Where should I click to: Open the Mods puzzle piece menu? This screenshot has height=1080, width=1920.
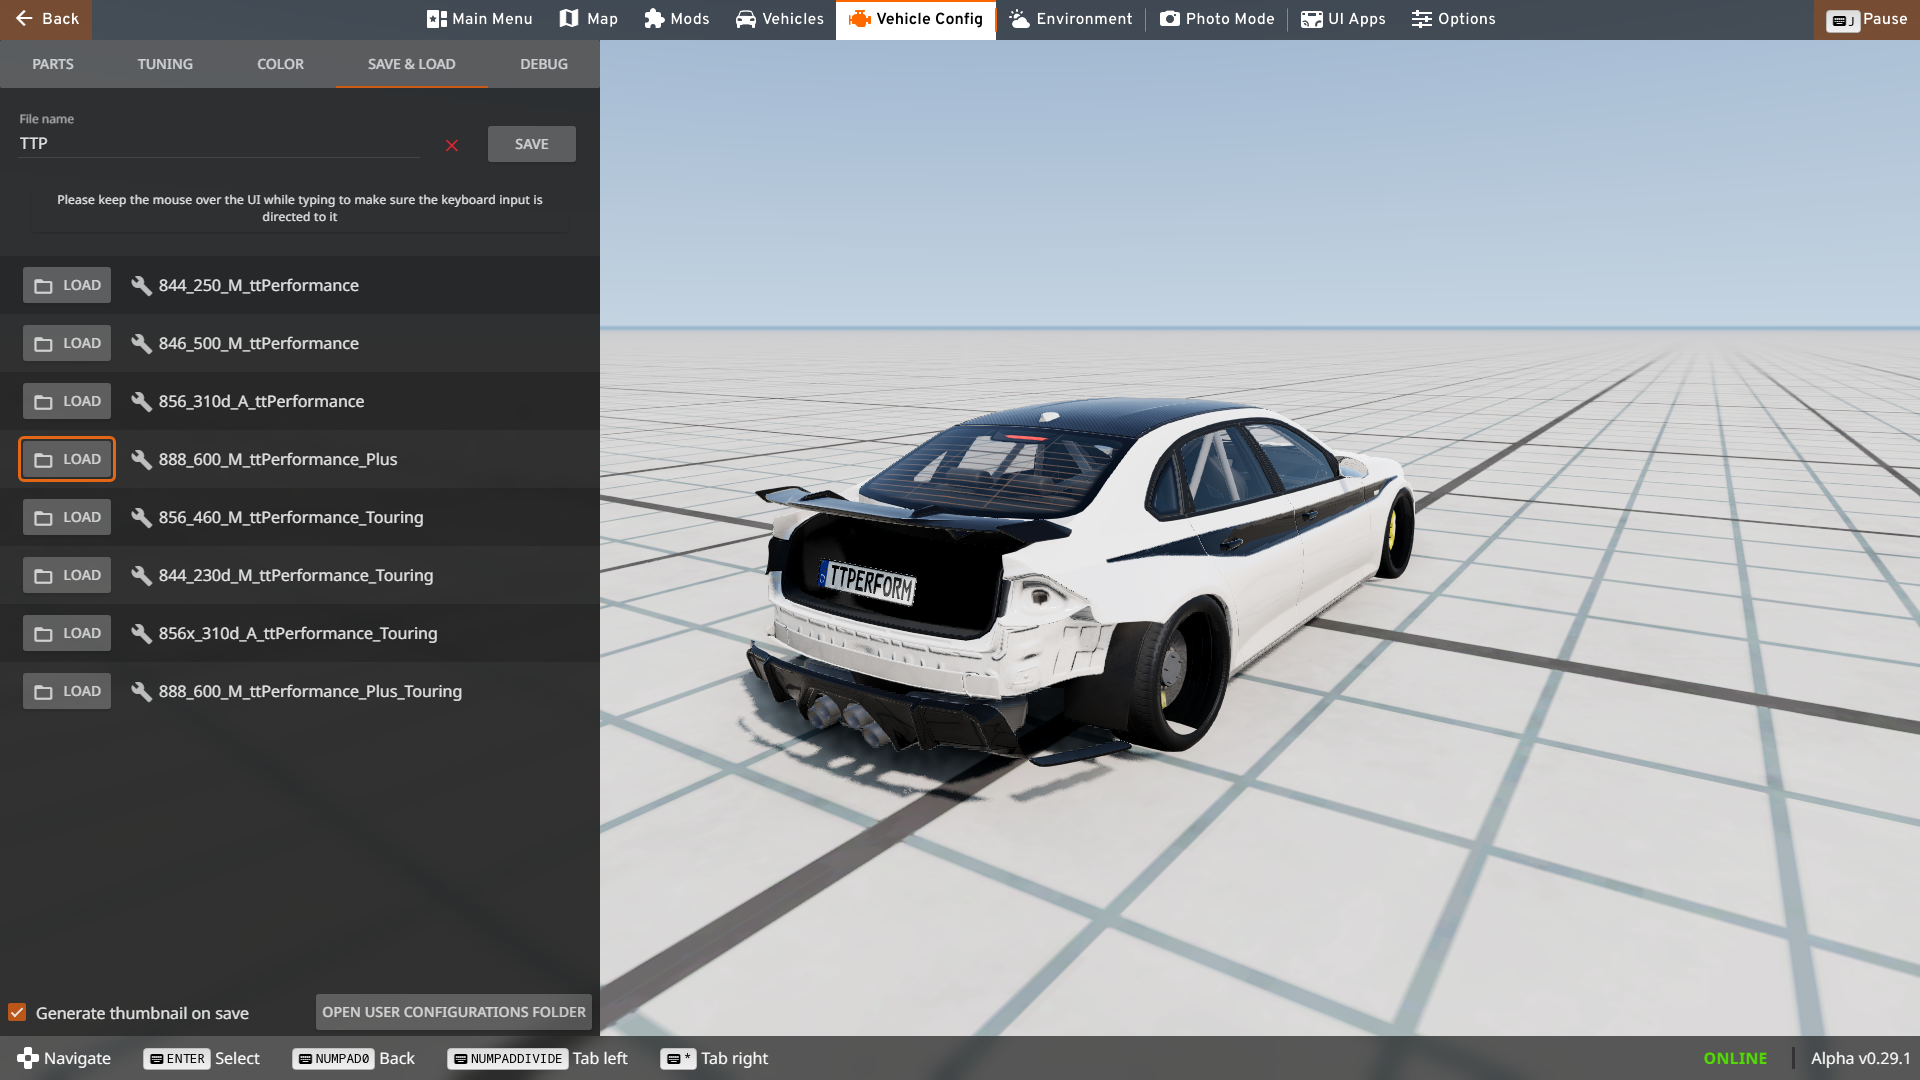pyautogui.click(x=676, y=19)
